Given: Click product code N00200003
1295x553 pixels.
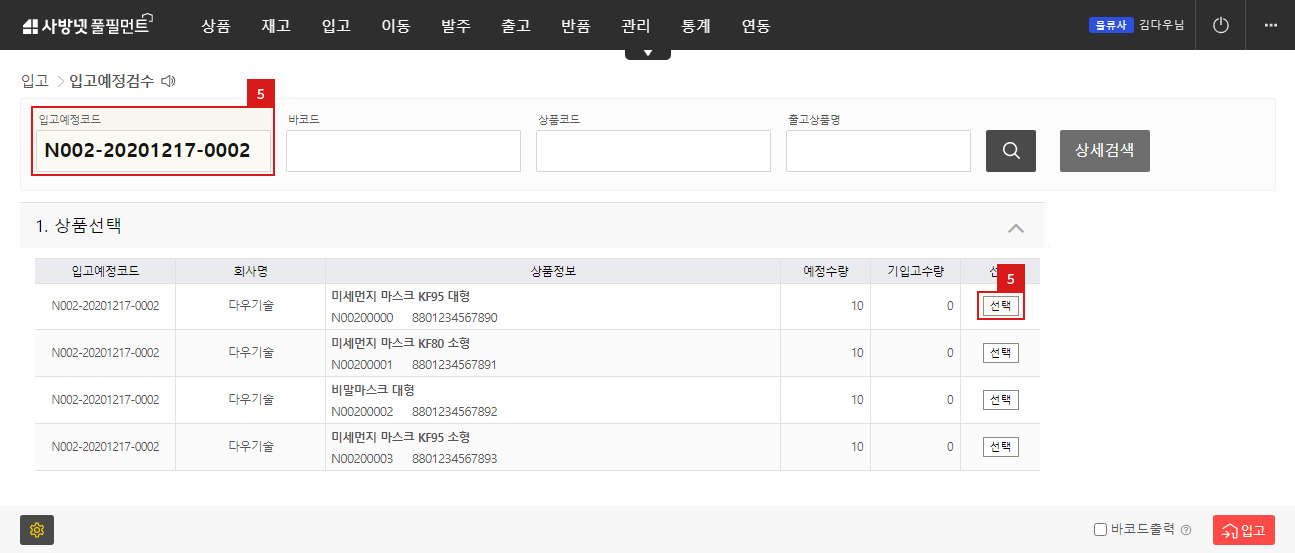Looking at the screenshot, I should click(362, 459).
